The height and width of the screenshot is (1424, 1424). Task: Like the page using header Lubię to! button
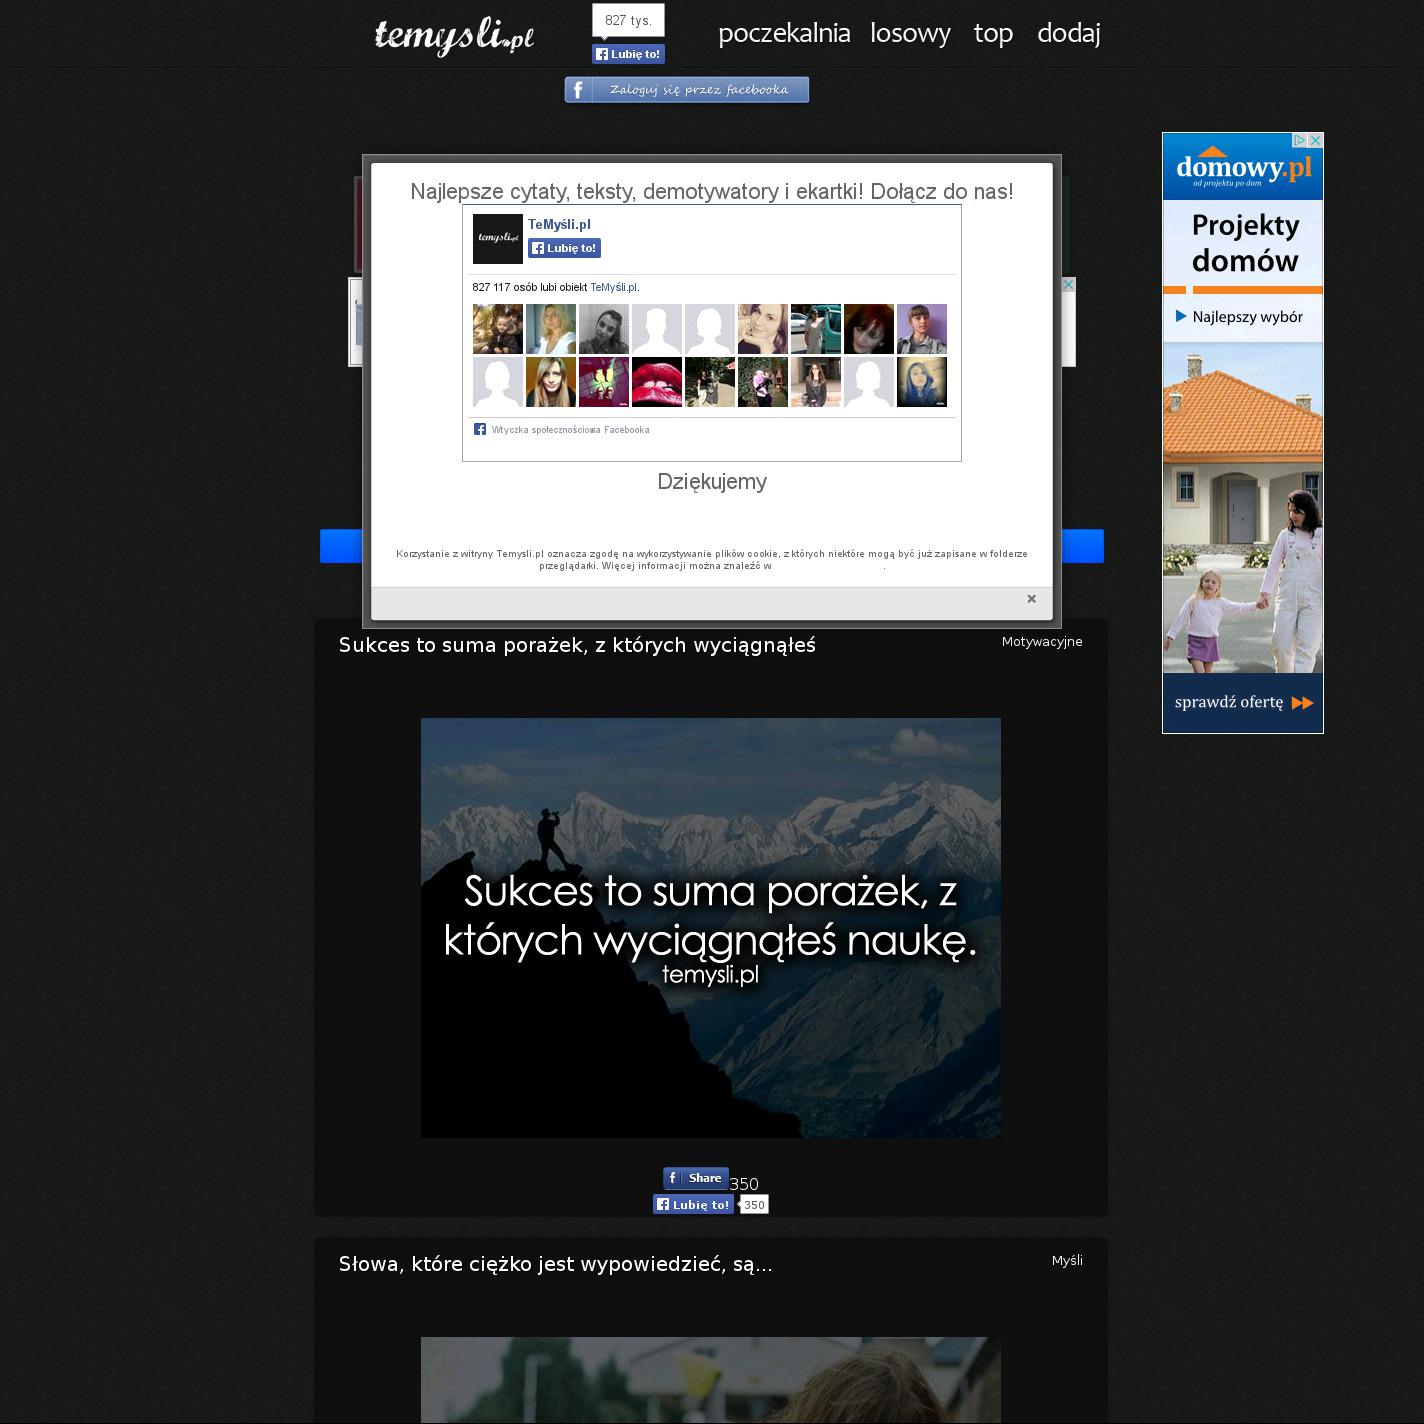pos(628,54)
